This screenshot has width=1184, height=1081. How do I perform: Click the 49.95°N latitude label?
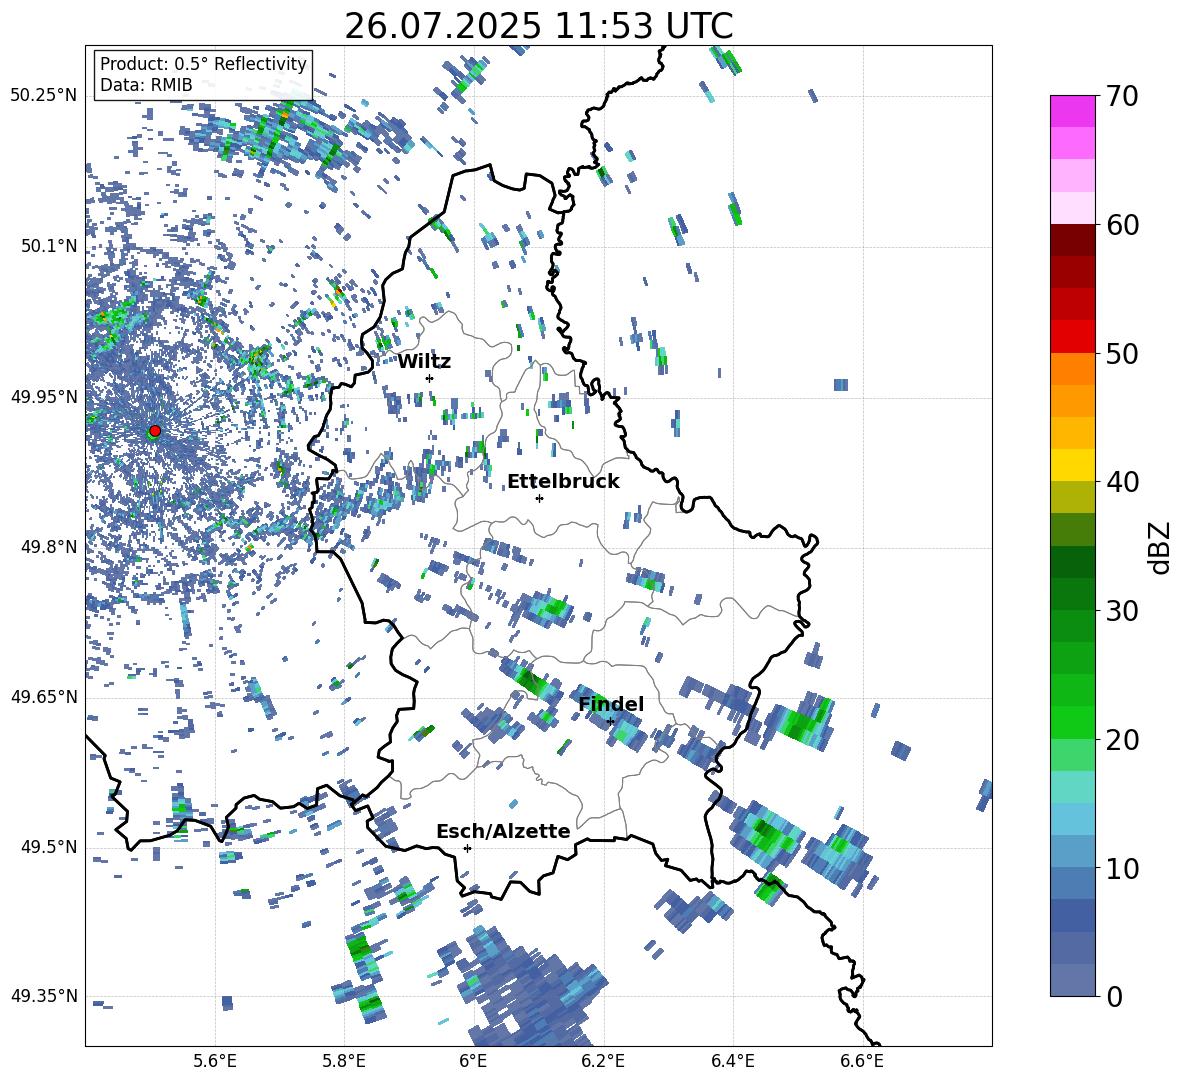tap(44, 396)
